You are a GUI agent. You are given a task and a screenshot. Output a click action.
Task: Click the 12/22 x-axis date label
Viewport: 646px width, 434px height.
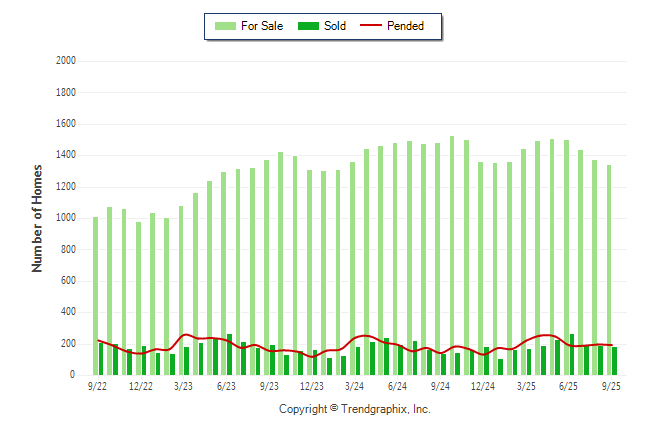140,386
